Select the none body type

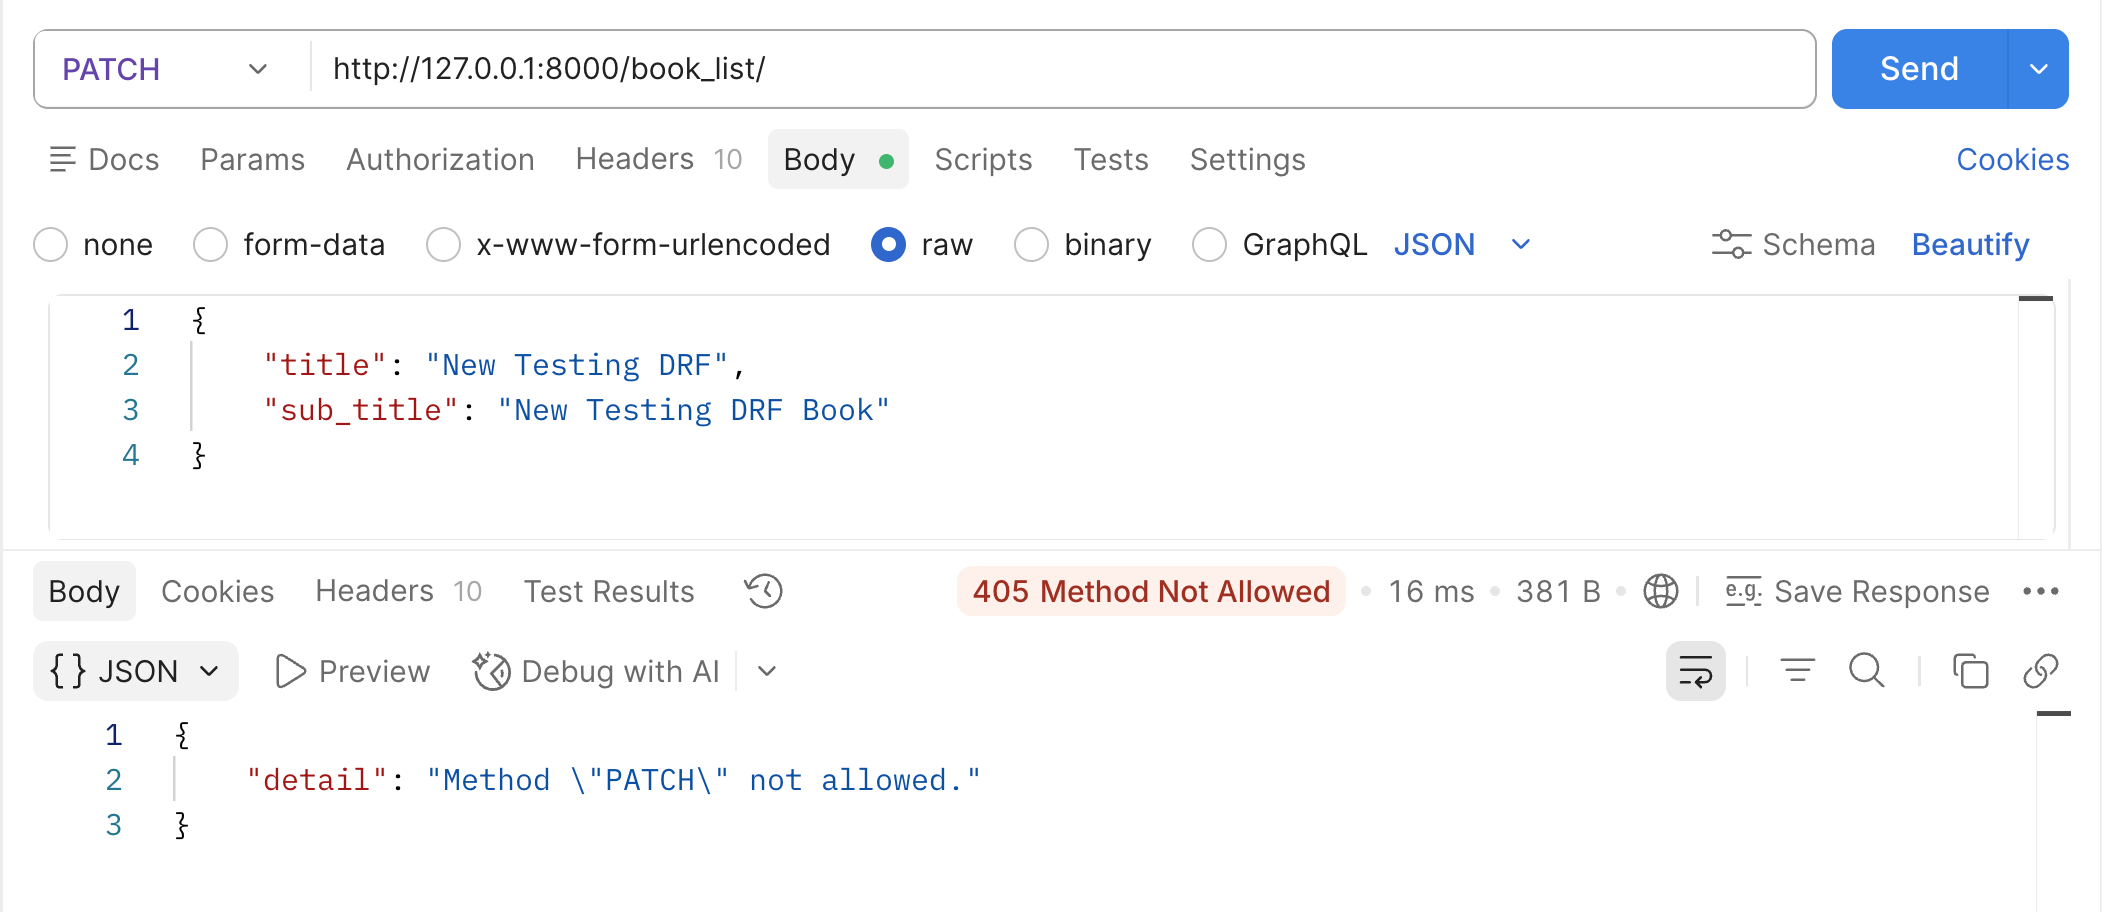51,244
